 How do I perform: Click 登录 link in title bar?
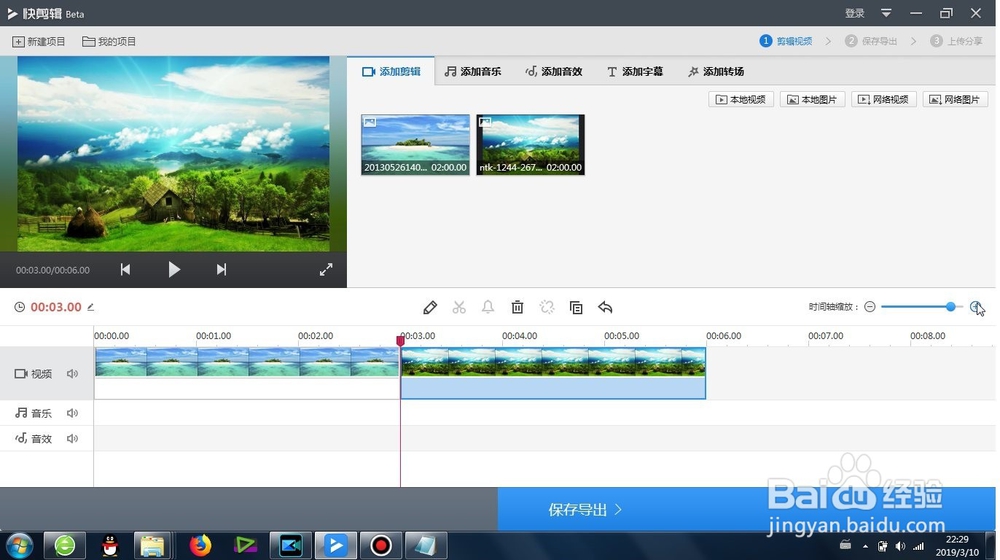pyautogui.click(x=855, y=13)
